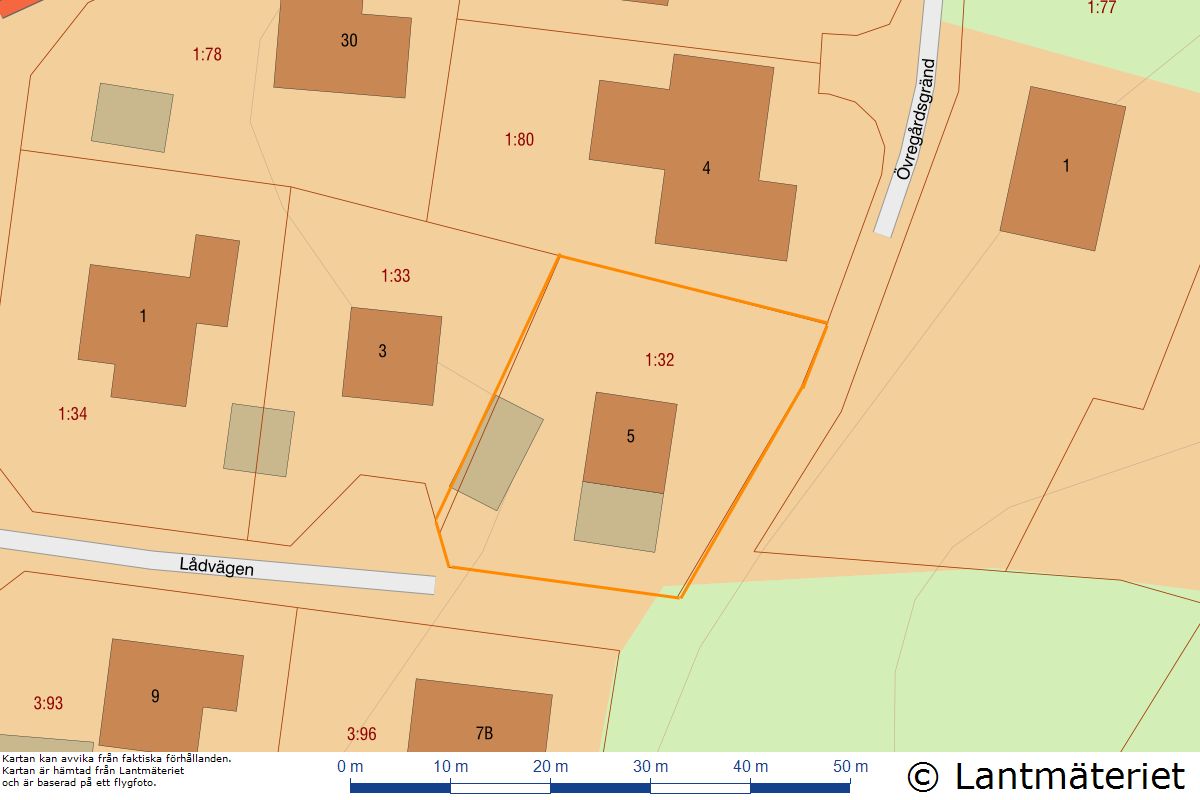Click the 'Kartan kan avvika' disclaimer line
Image resolution: width=1200 pixels, height=800 pixels.
tap(117, 758)
